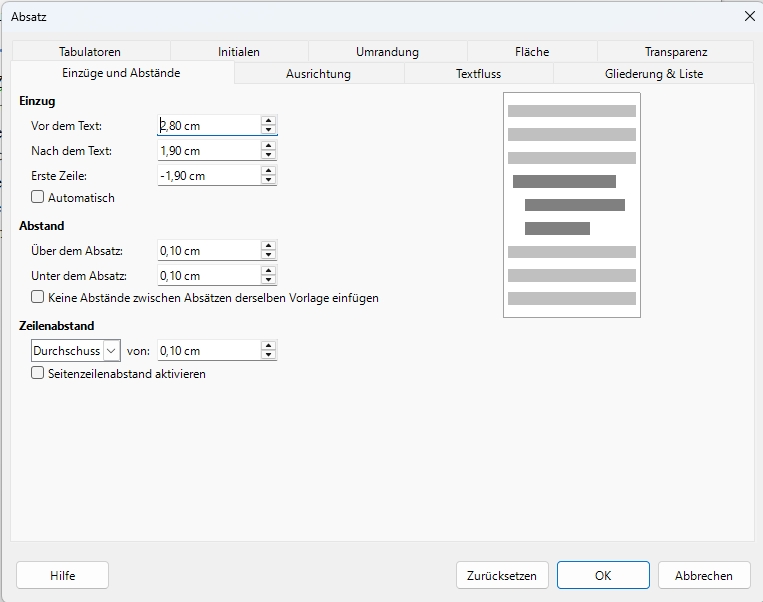
Task: Open the Tabulatoren tab
Action: pyautogui.click(x=90, y=52)
